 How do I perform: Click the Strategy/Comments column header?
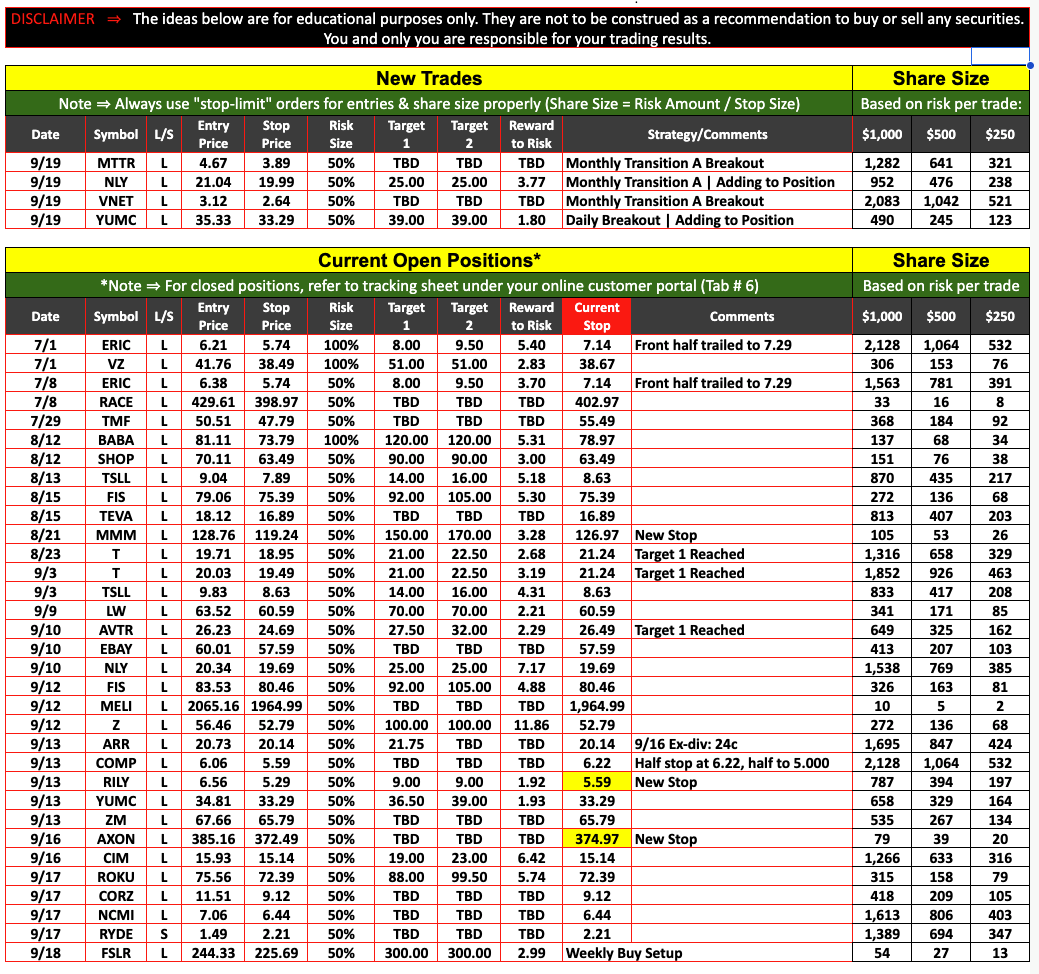[x=707, y=134]
